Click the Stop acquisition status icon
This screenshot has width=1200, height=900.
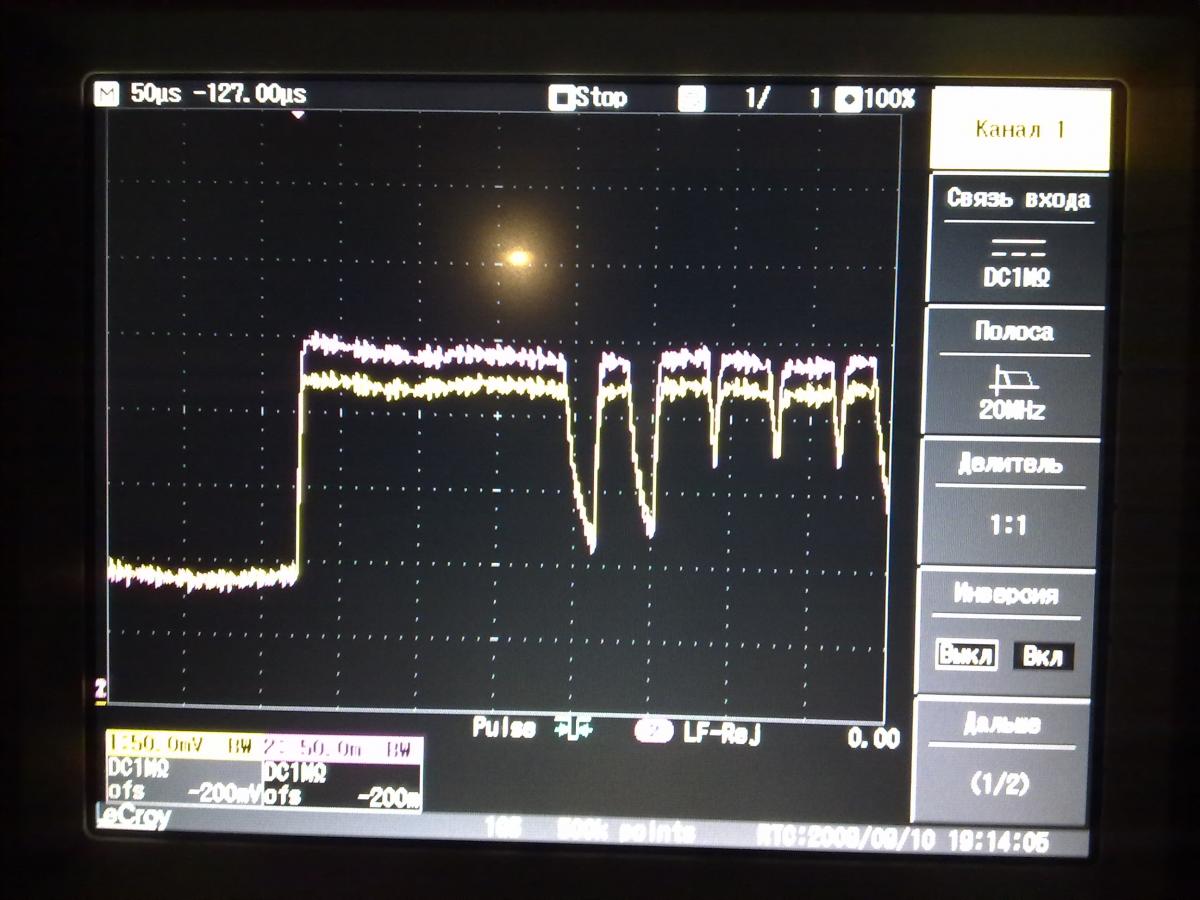562,98
